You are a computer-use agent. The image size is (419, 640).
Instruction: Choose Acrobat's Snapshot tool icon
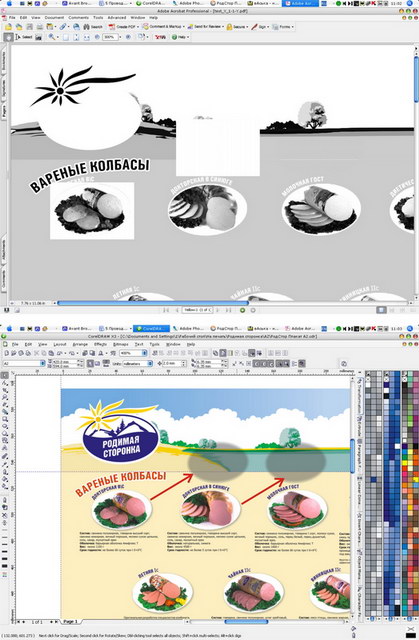38,37
